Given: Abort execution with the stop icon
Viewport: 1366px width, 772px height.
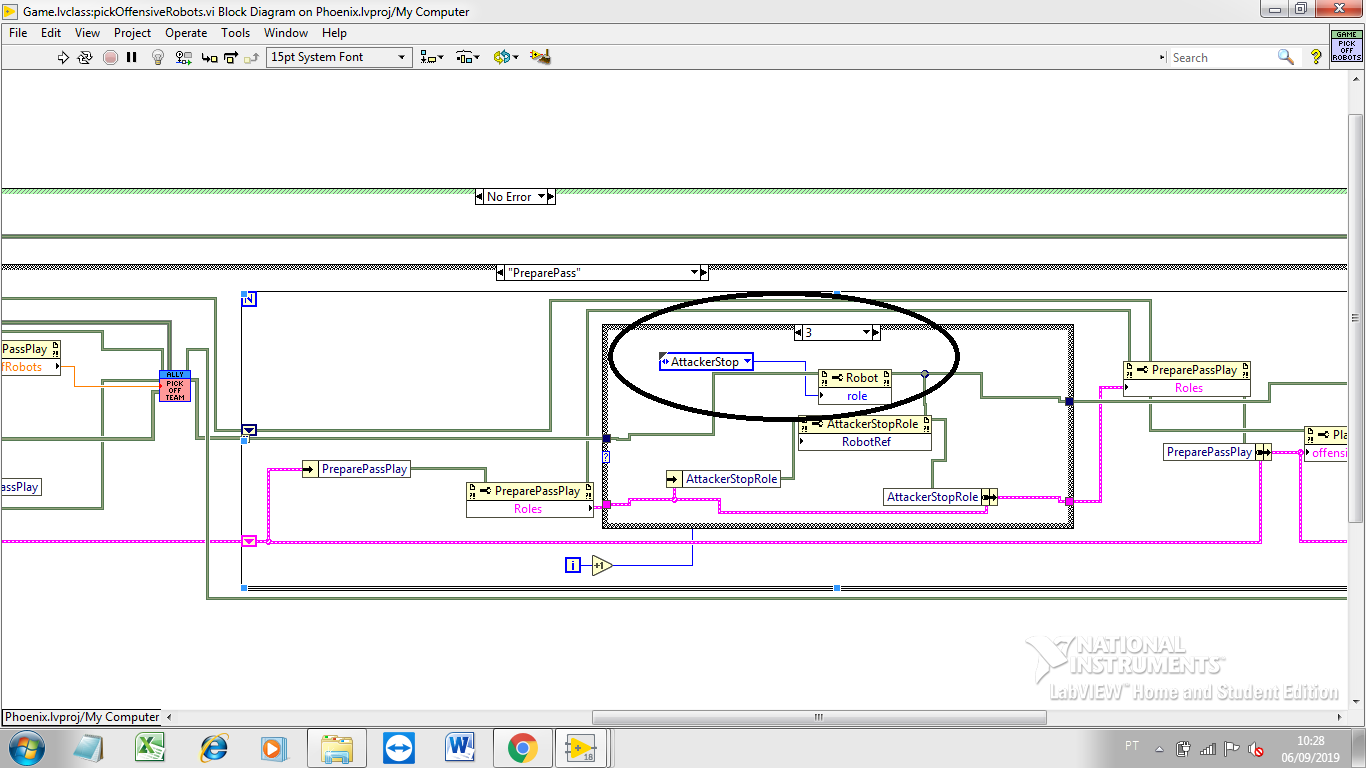Looking at the screenshot, I should coord(110,57).
